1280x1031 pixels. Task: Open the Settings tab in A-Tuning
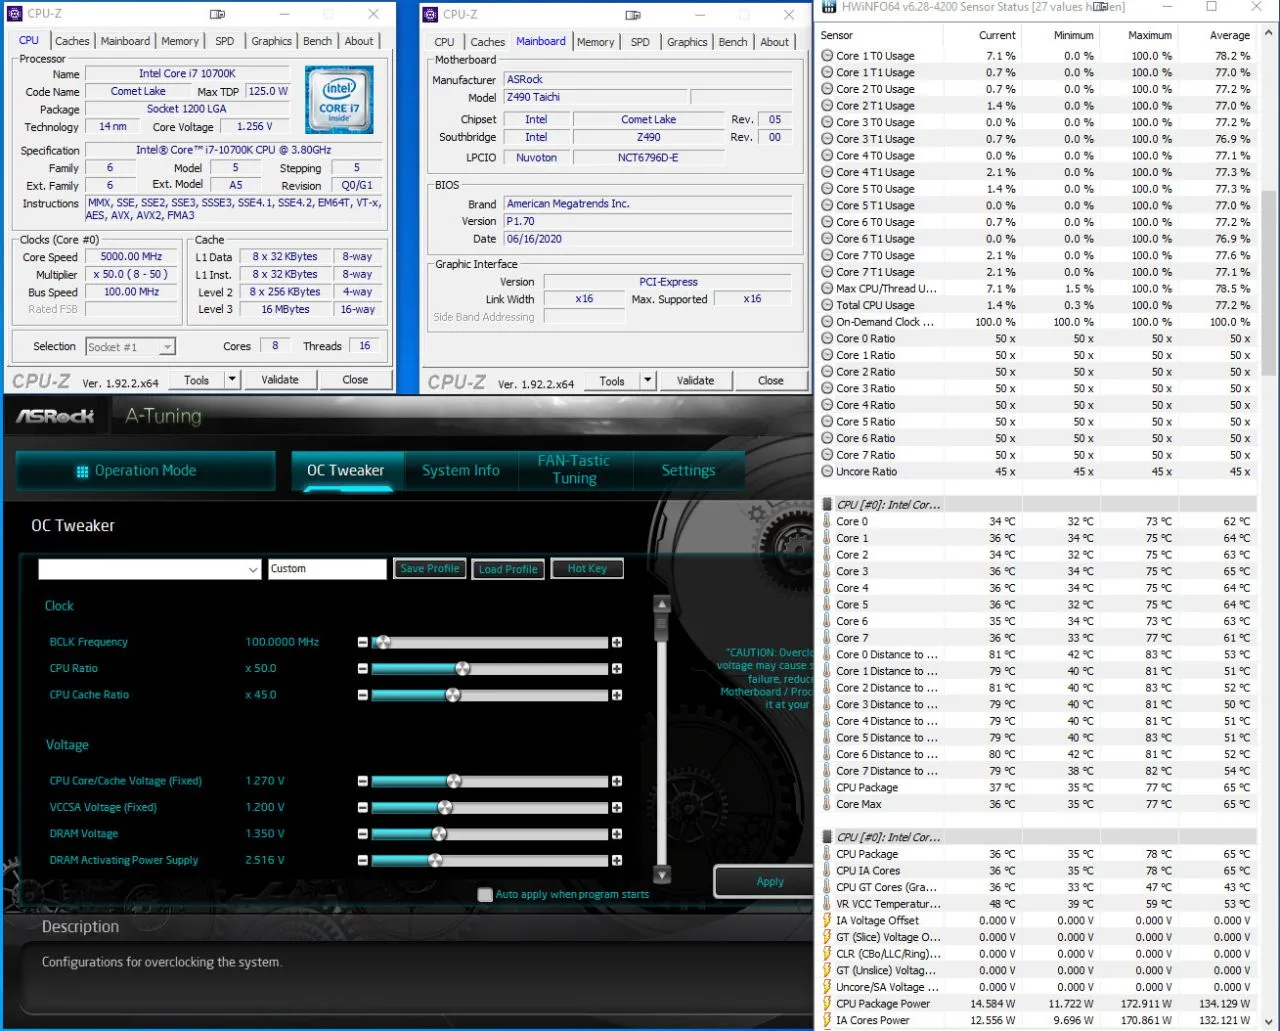point(688,471)
